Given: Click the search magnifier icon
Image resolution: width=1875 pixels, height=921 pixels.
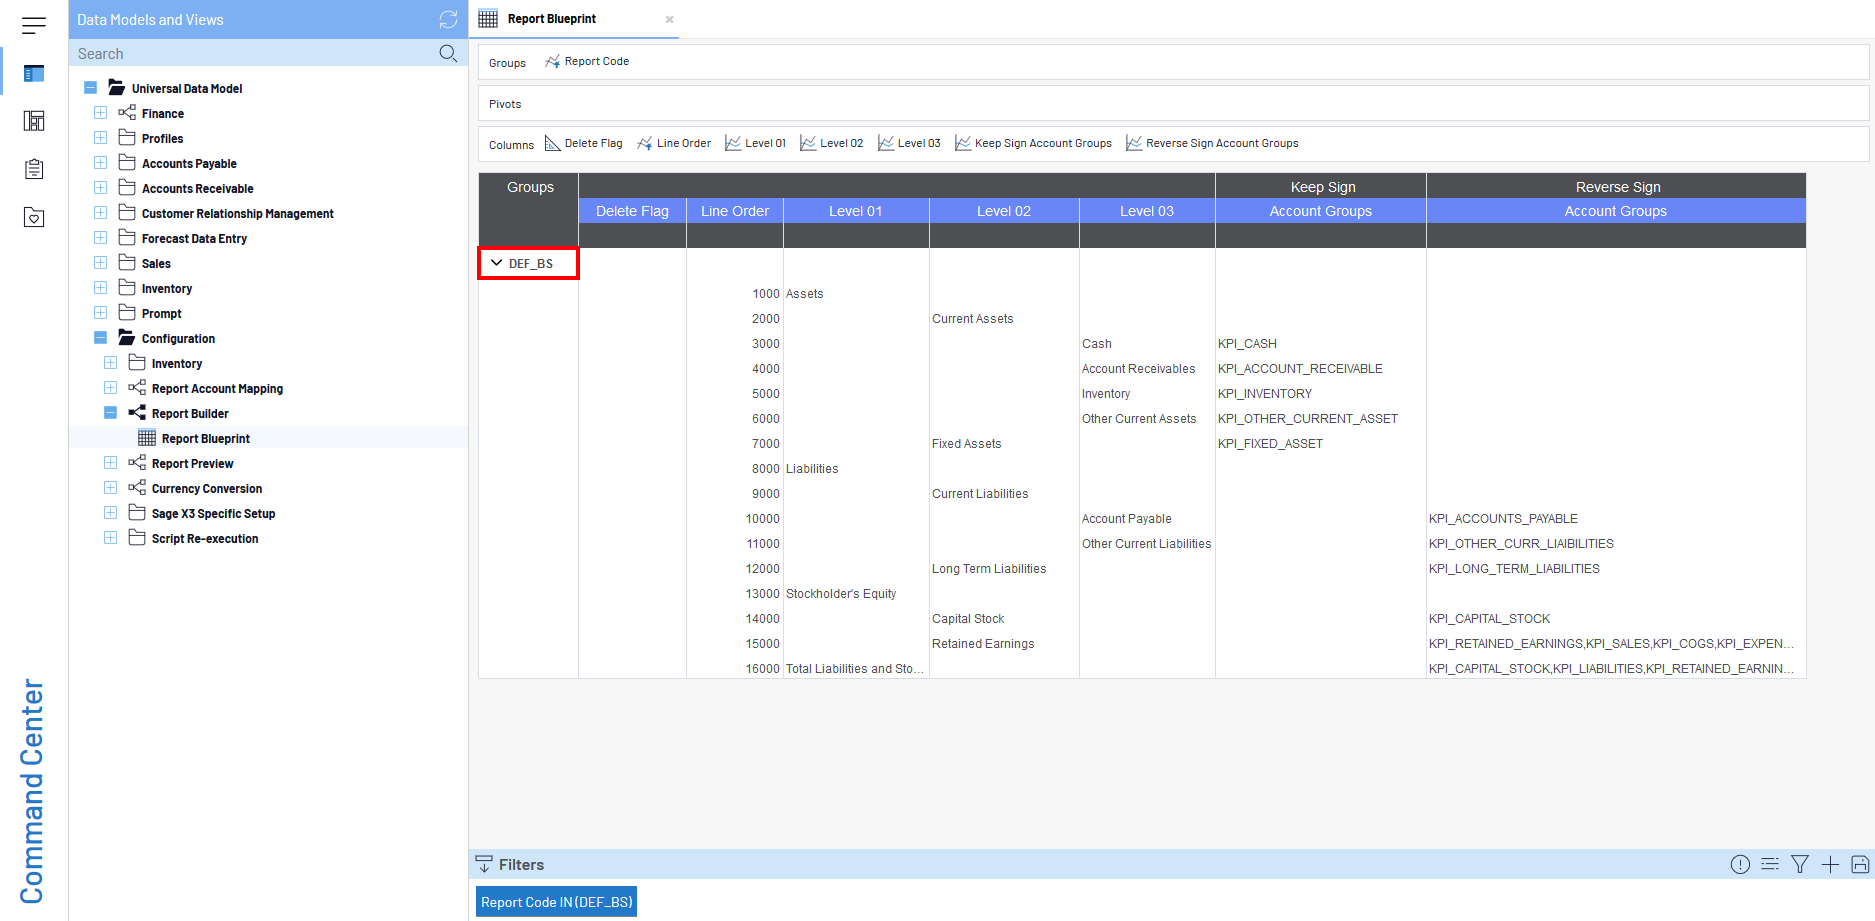Looking at the screenshot, I should click(x=448, y=53).
